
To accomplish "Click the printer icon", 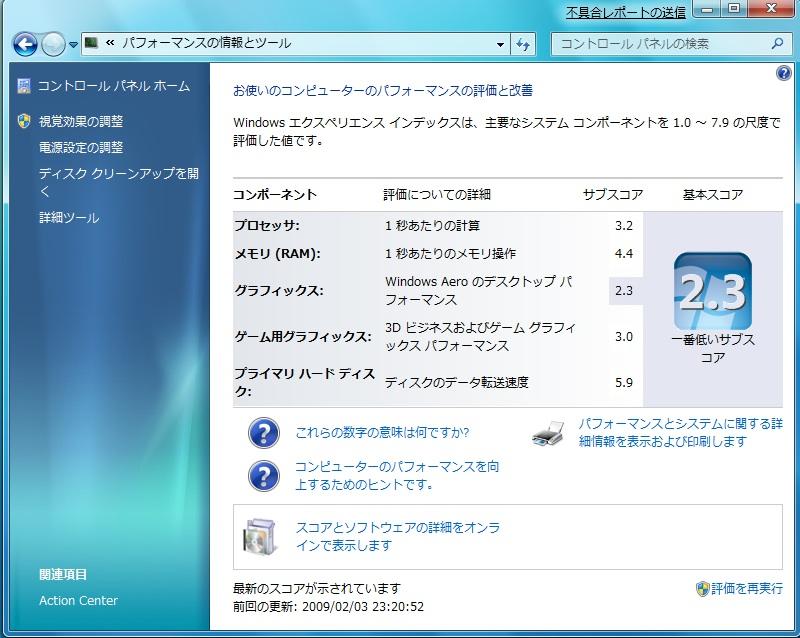I will pos(548,433).
